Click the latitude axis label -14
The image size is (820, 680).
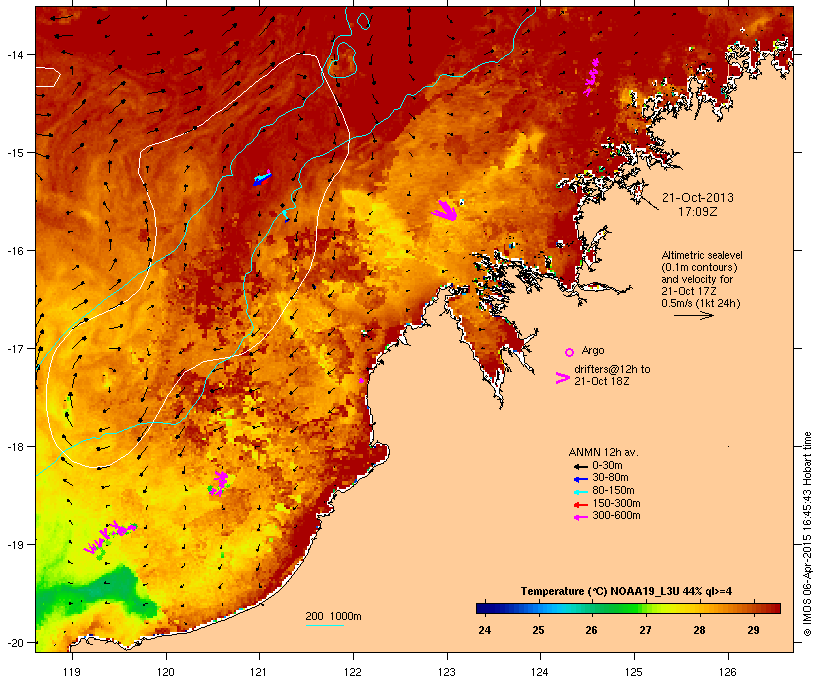point(15,54)
